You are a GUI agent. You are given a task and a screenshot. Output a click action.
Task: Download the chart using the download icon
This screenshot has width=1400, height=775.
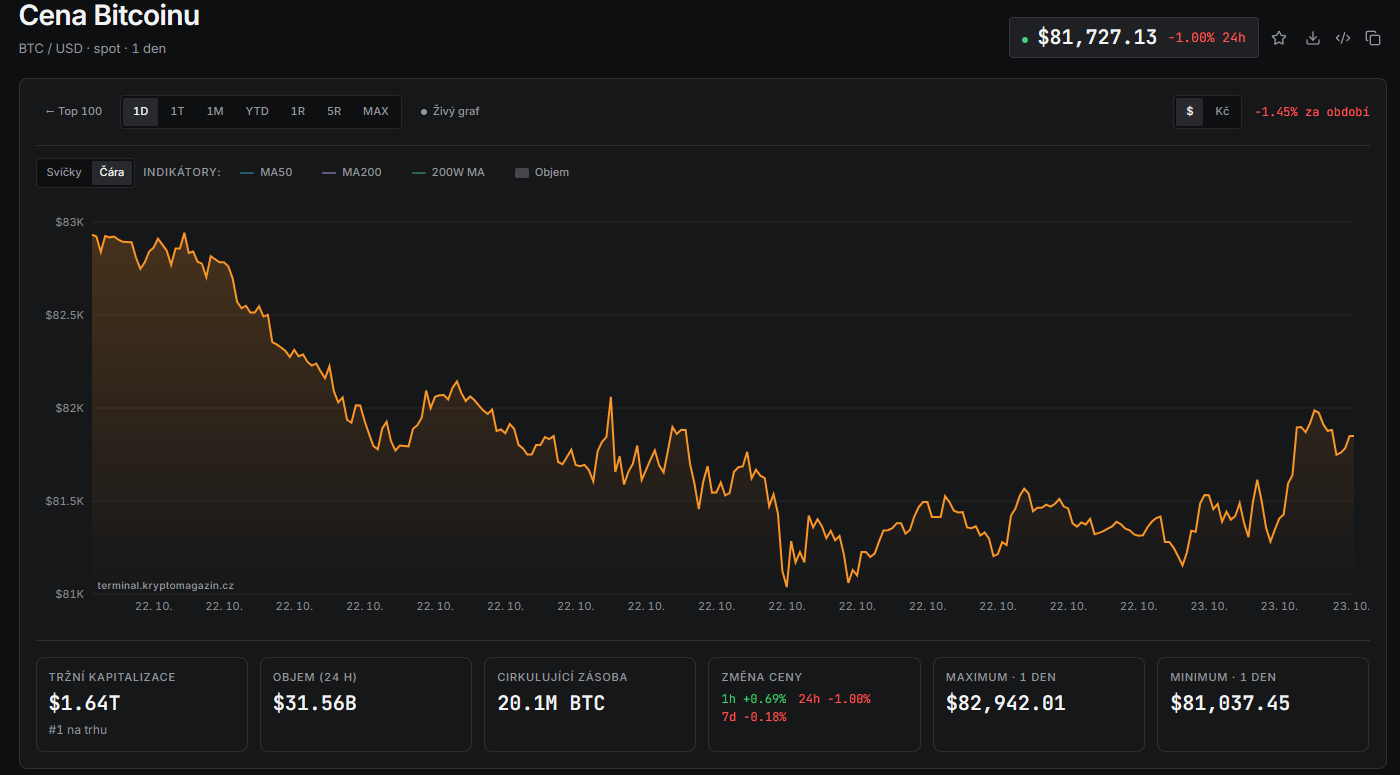tap(1313, 38)
